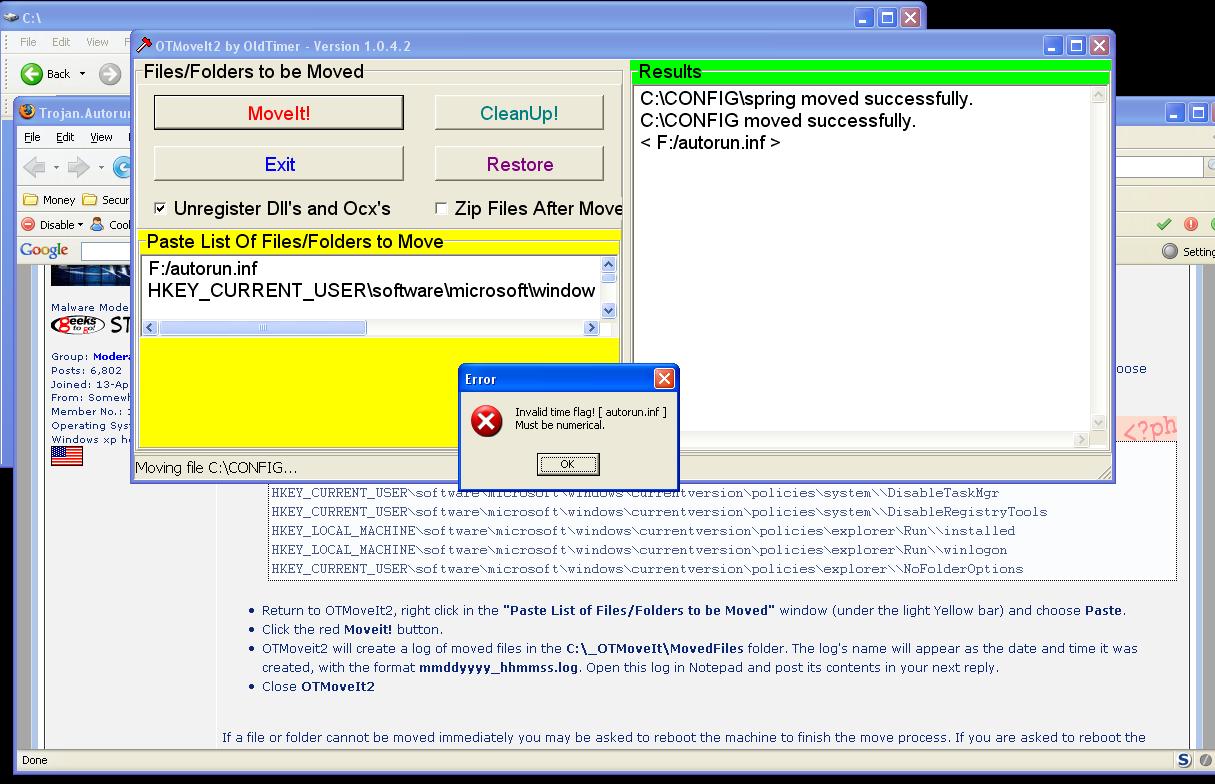Viewport: 1215px width, 784px height.
Task: Enable Zip Files After Move checkbox
Action: tap(441, 209)
